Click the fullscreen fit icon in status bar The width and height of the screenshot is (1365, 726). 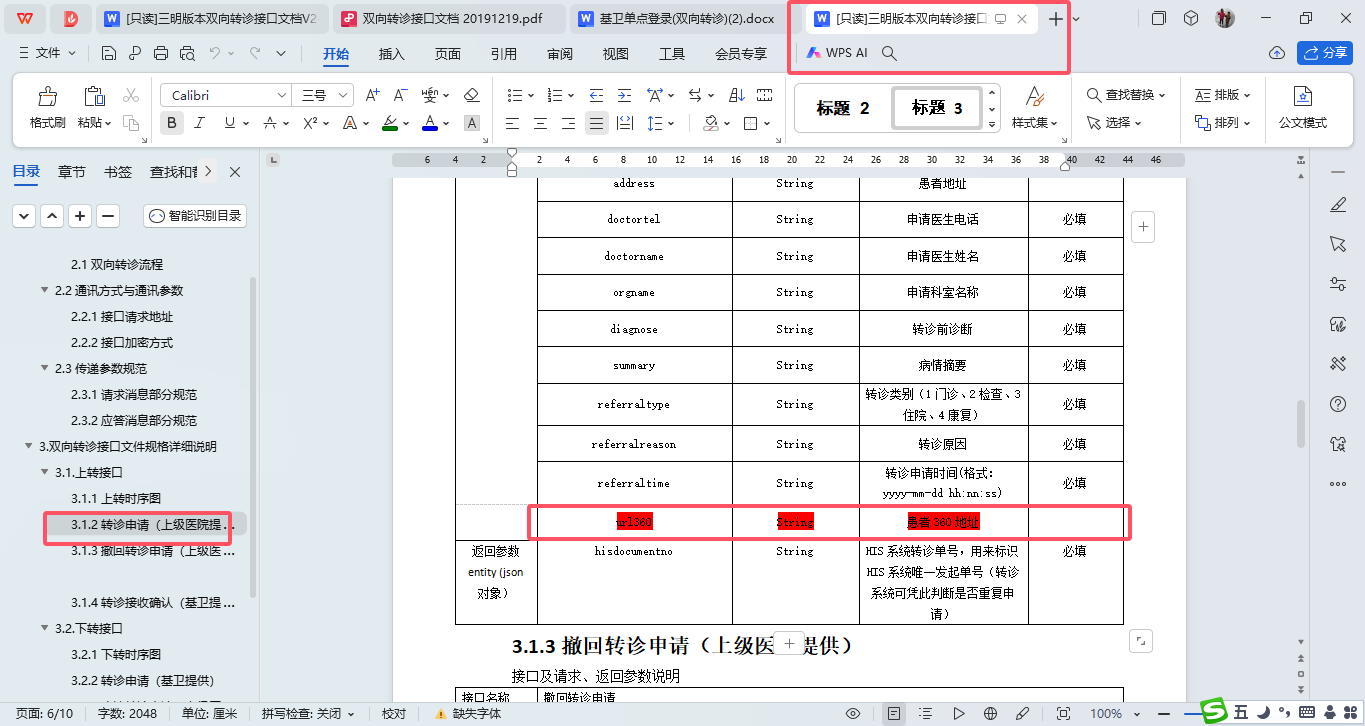click(1063, 713)
